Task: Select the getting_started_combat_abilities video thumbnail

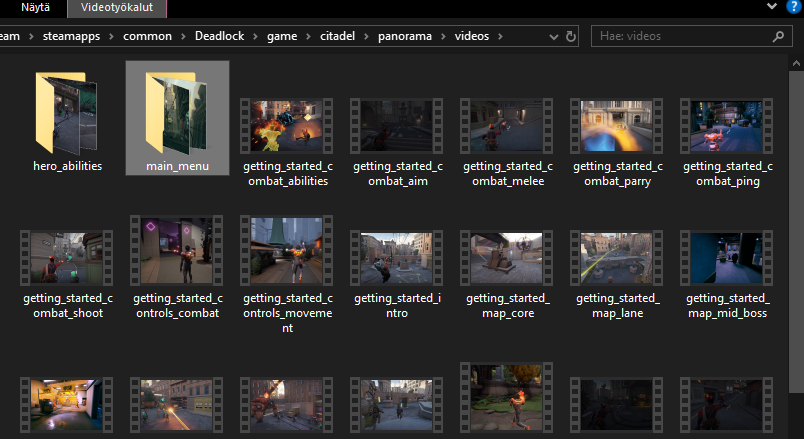Action: [287, 126]
